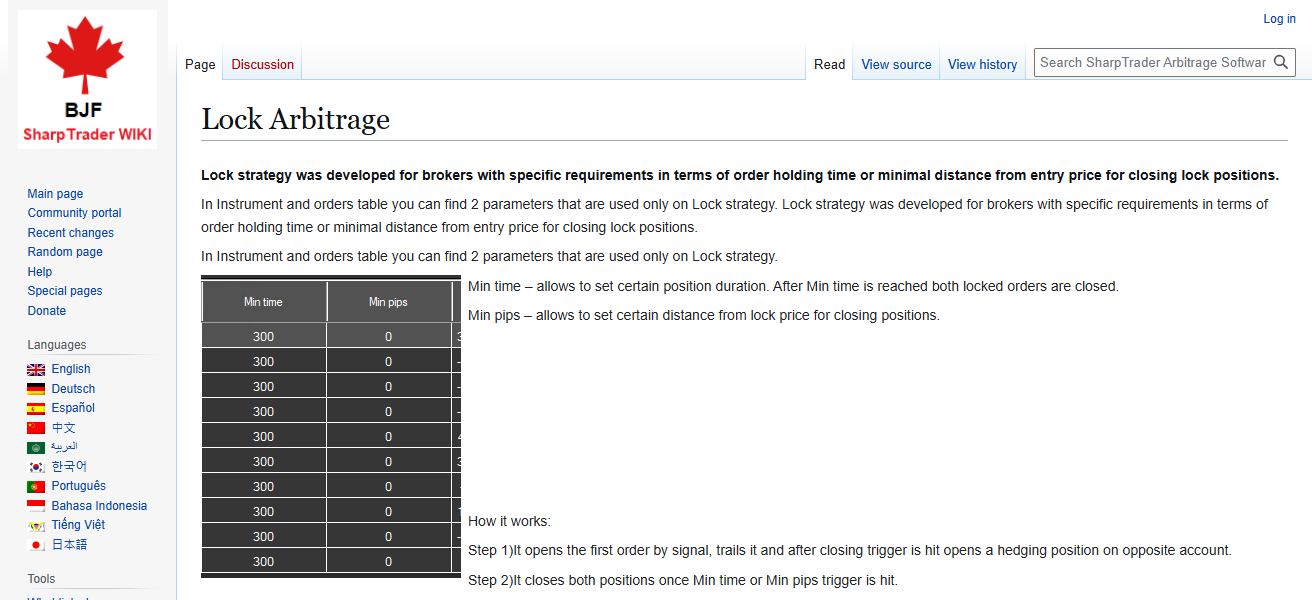This screenshot has width=1312, height=600.
Task: Select the English language flag icon
Action: [35, 368]
